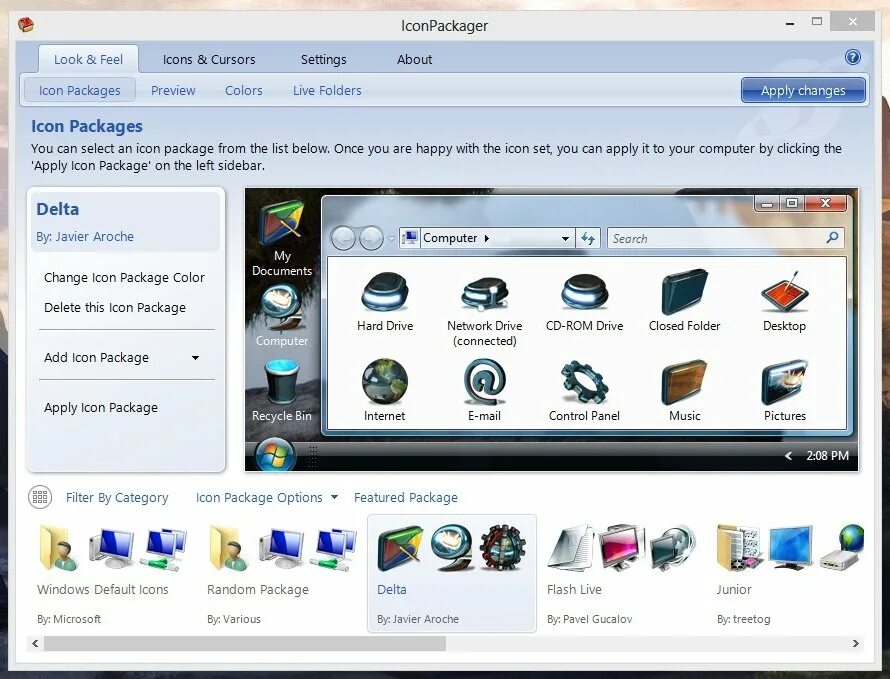This screenshot has width=890, height=679.
Task: Click the preview window maximize button
Action: pyautogui.click(x=792, y=203)
